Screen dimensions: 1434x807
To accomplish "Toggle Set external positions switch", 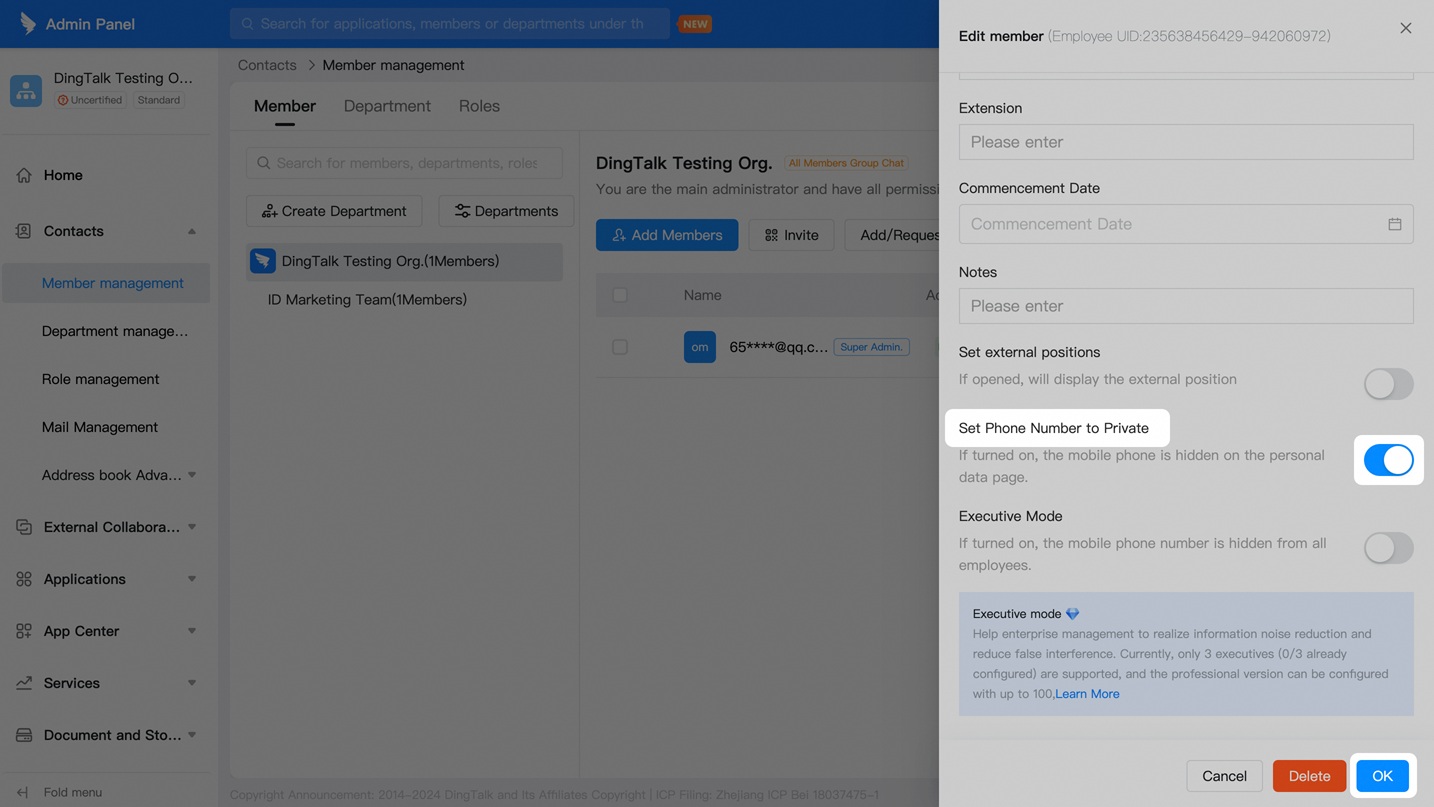I will coord(1389,384).
